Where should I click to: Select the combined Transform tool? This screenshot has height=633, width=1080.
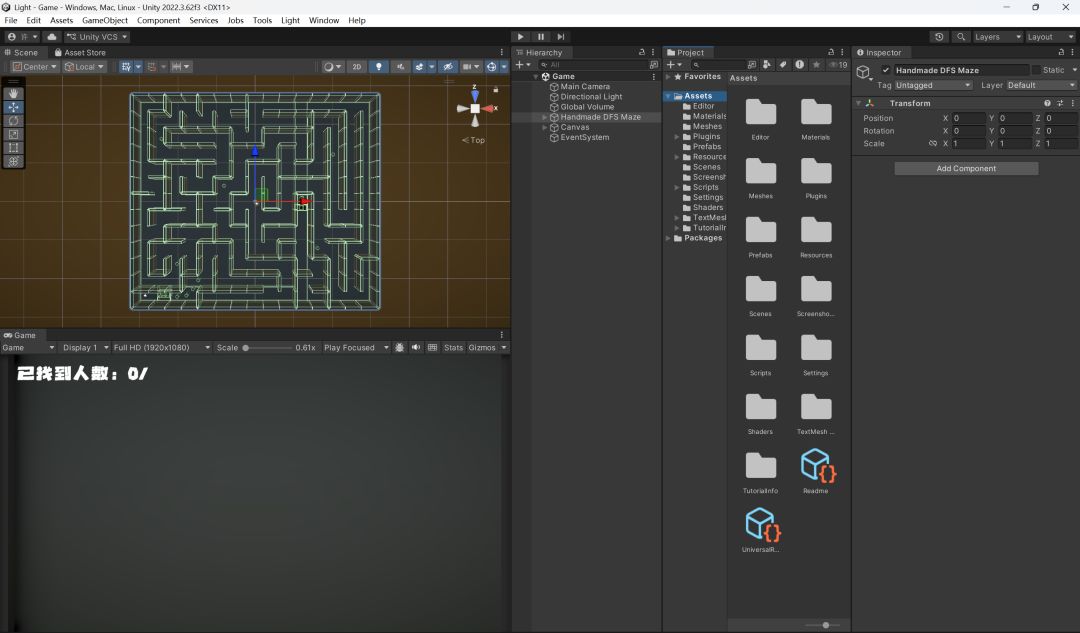click(14, 161)
